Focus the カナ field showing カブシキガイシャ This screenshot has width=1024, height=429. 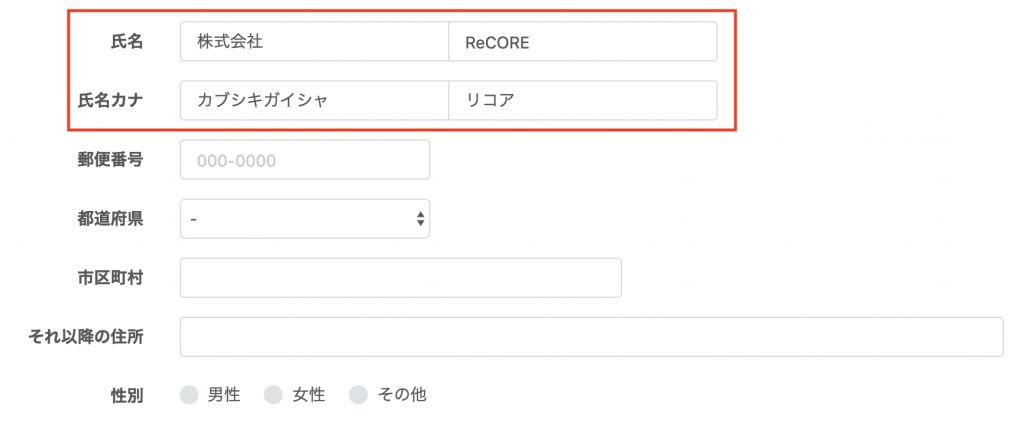click(x=314, y=101)
